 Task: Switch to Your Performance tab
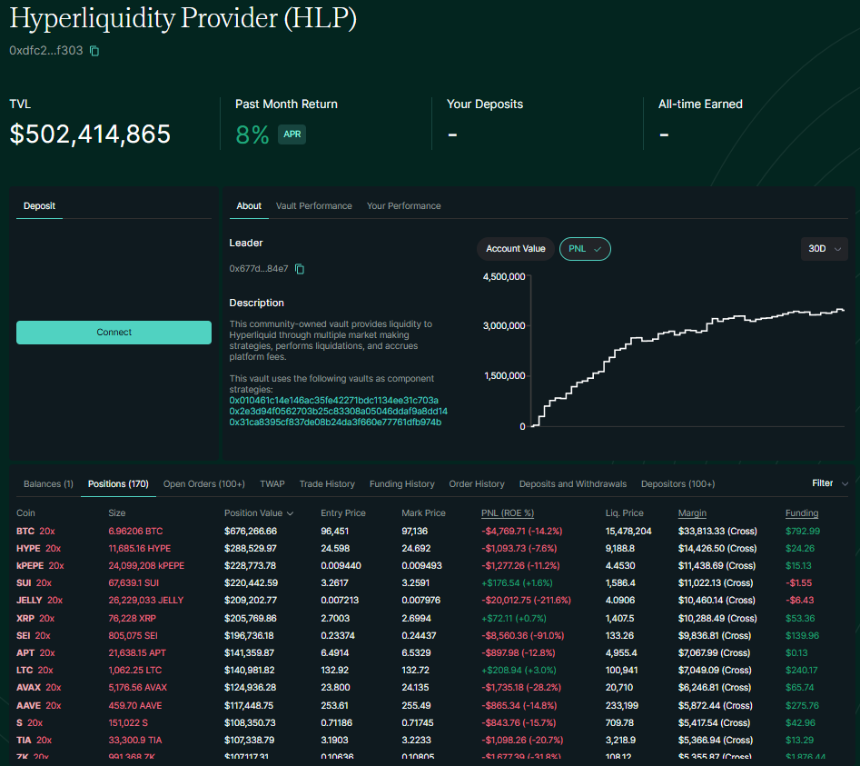pyautogui.click(x=404, y=206)
